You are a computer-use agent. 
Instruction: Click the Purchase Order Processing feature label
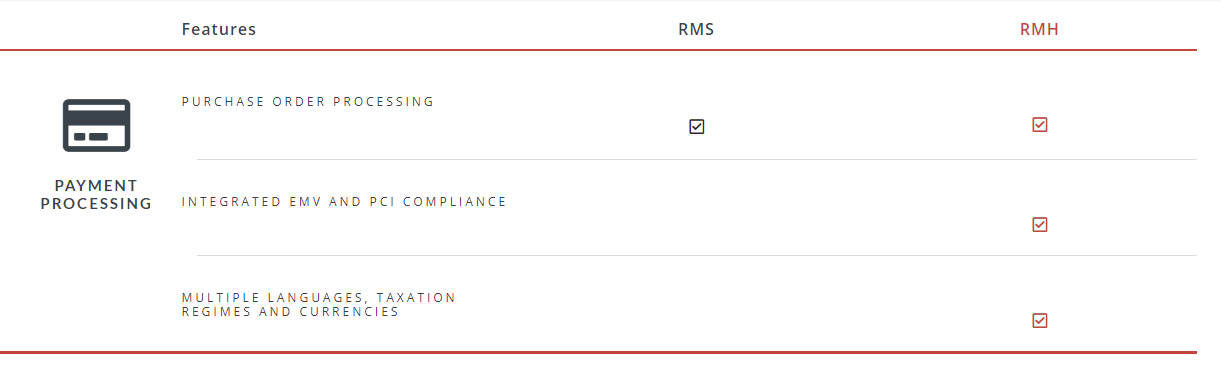(308, 101)
